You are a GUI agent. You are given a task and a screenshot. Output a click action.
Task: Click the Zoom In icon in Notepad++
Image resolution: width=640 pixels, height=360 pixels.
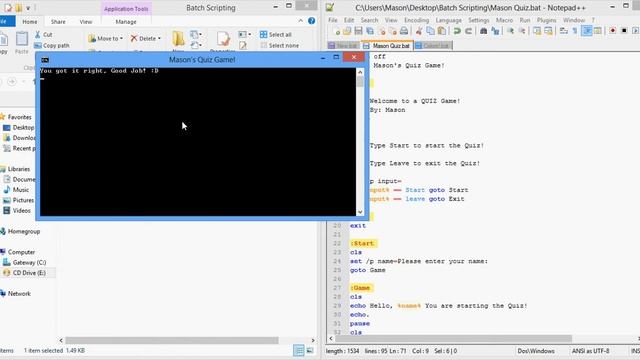point(510,31)
